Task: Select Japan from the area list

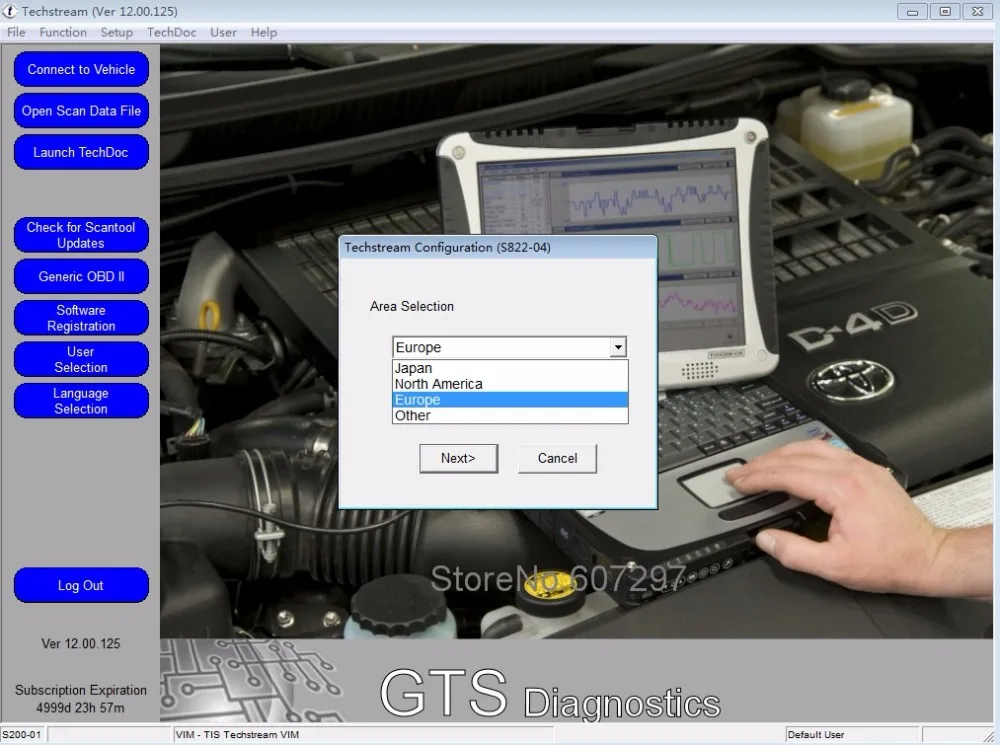Action: click(x=412, y=368)
